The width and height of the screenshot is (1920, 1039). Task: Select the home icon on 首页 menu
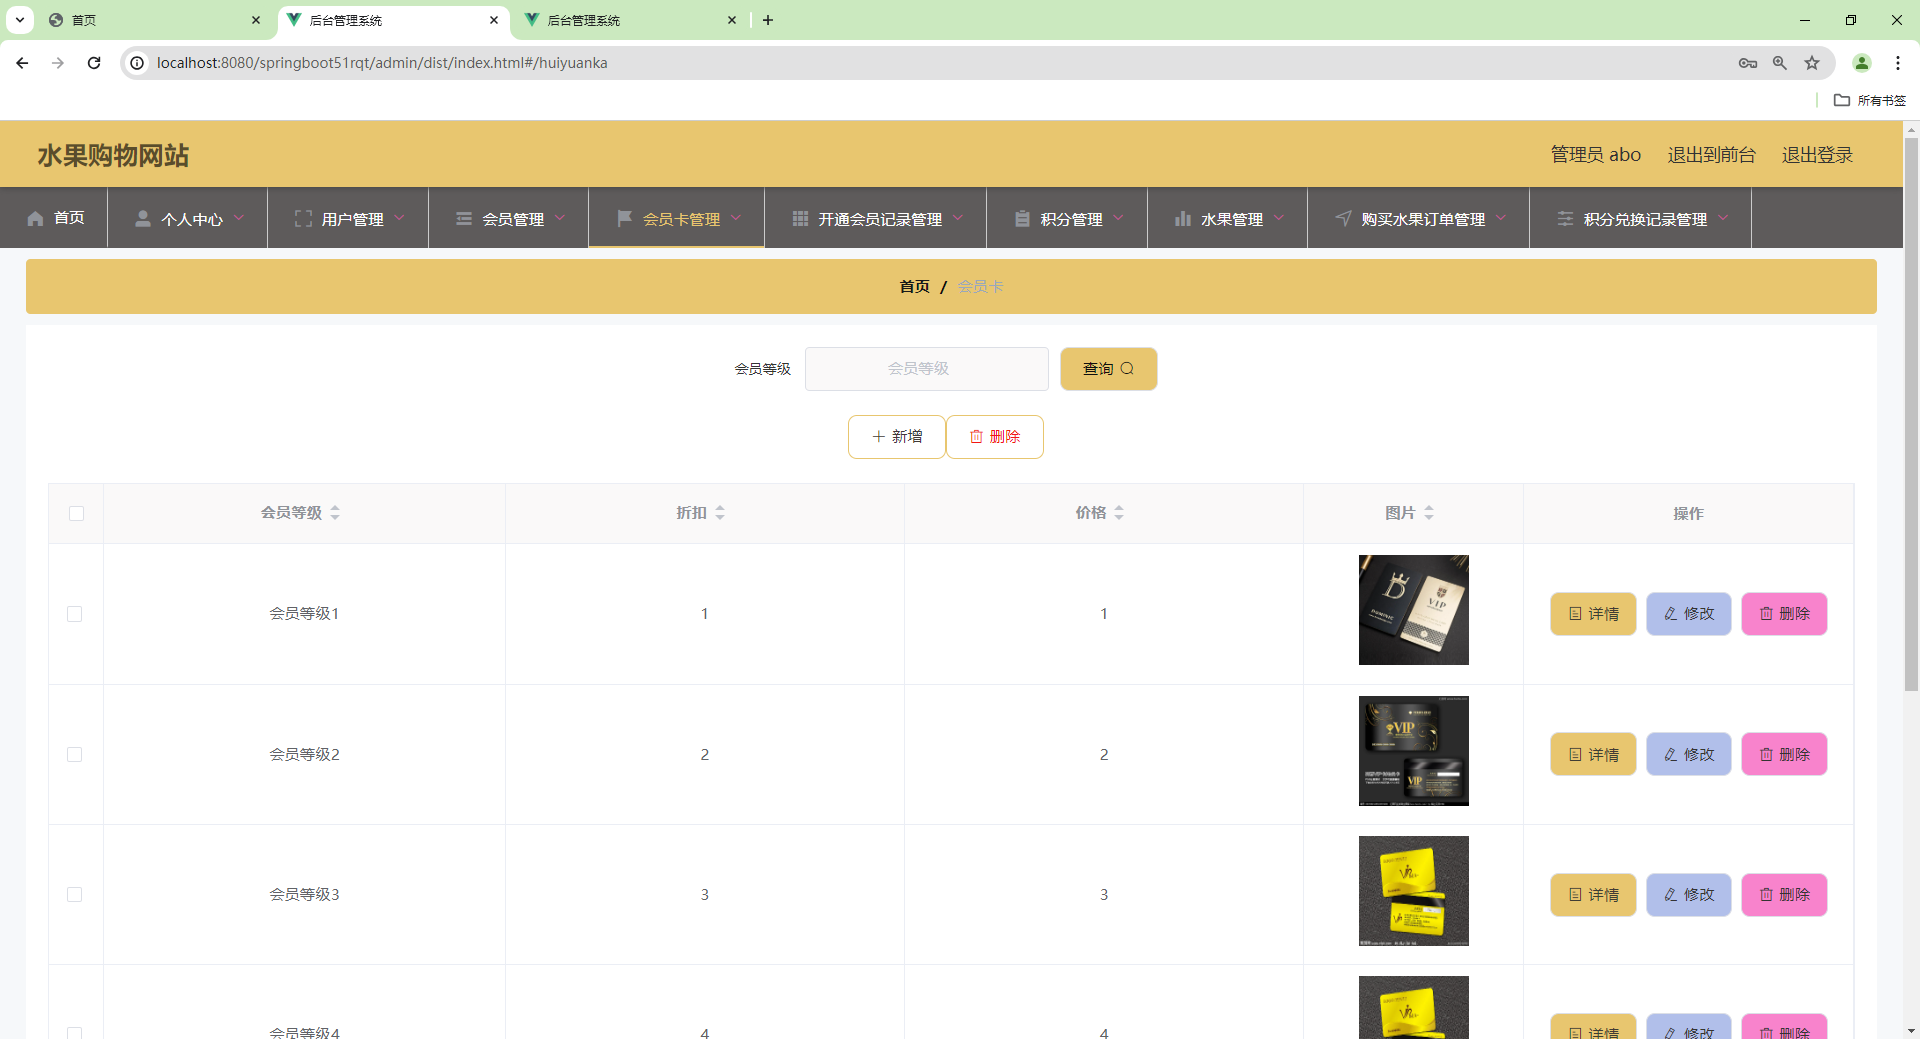tap(36, 218)
